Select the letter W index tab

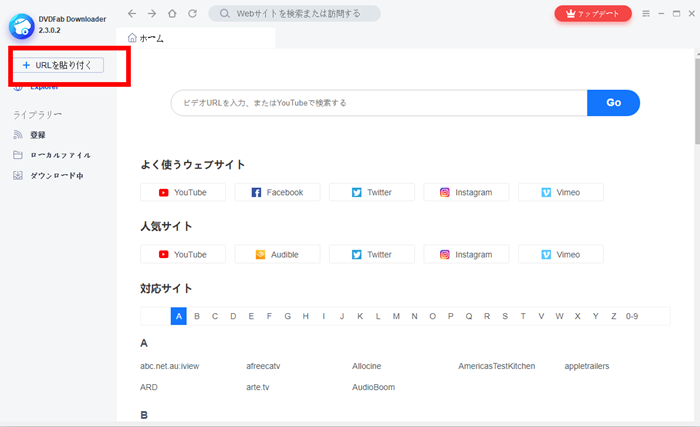(x=559, y=316)
